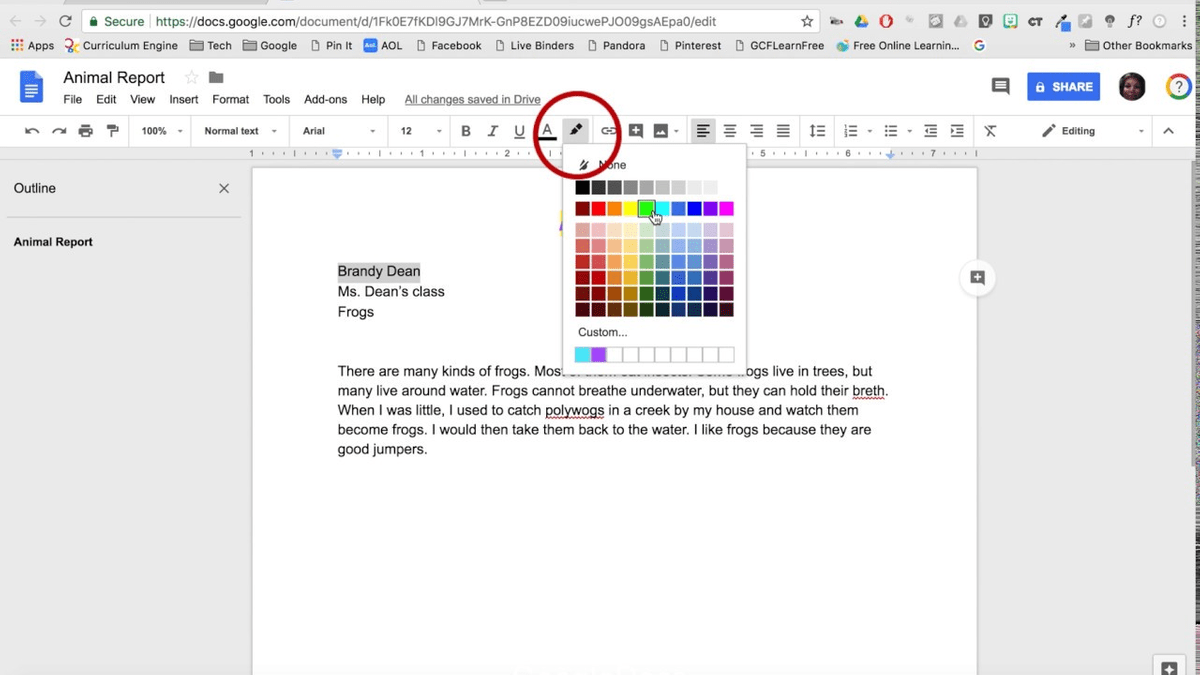Screen dimensions: 1200x675
Task: Close the Outline panel
Action: (224, 188)
